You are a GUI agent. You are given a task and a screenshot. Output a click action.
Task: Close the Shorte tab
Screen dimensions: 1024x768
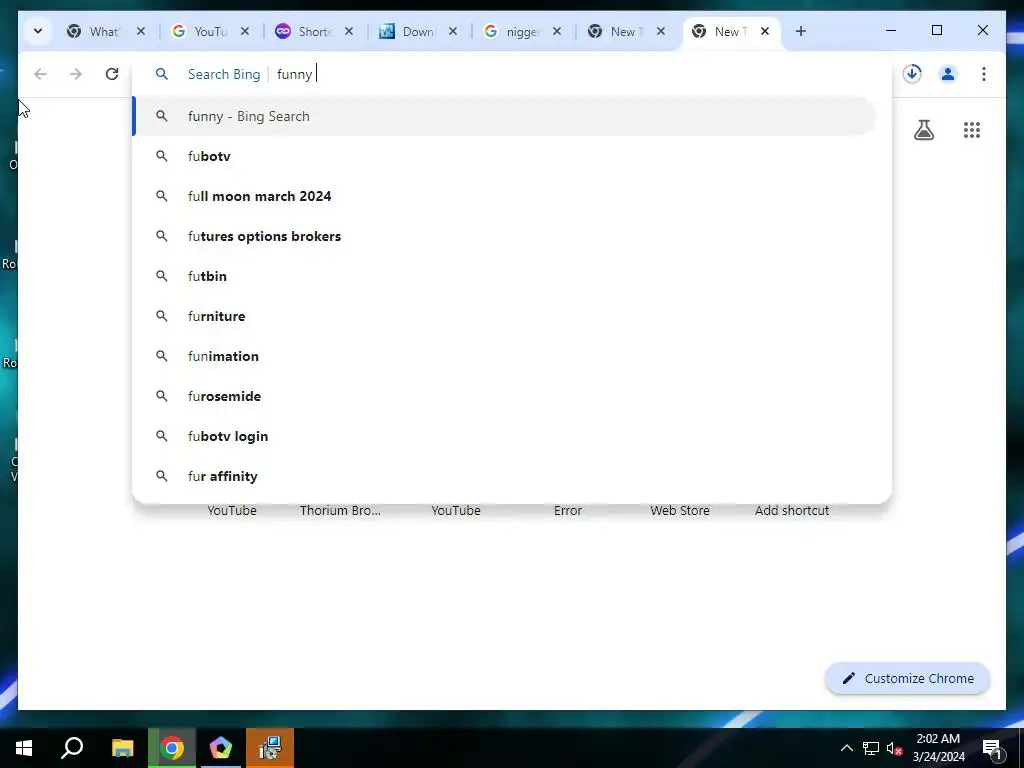[349, 31]
